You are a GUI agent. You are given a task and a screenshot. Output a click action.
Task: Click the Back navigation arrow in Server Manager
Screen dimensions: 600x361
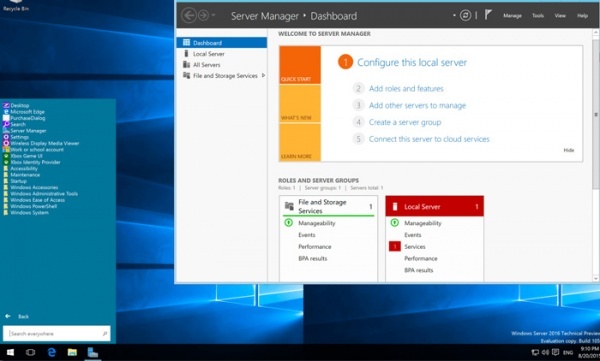pos(189,15)
